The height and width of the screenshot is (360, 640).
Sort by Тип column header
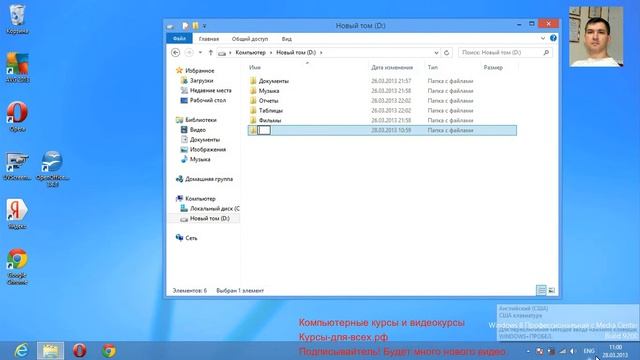[x=433, y=67]
